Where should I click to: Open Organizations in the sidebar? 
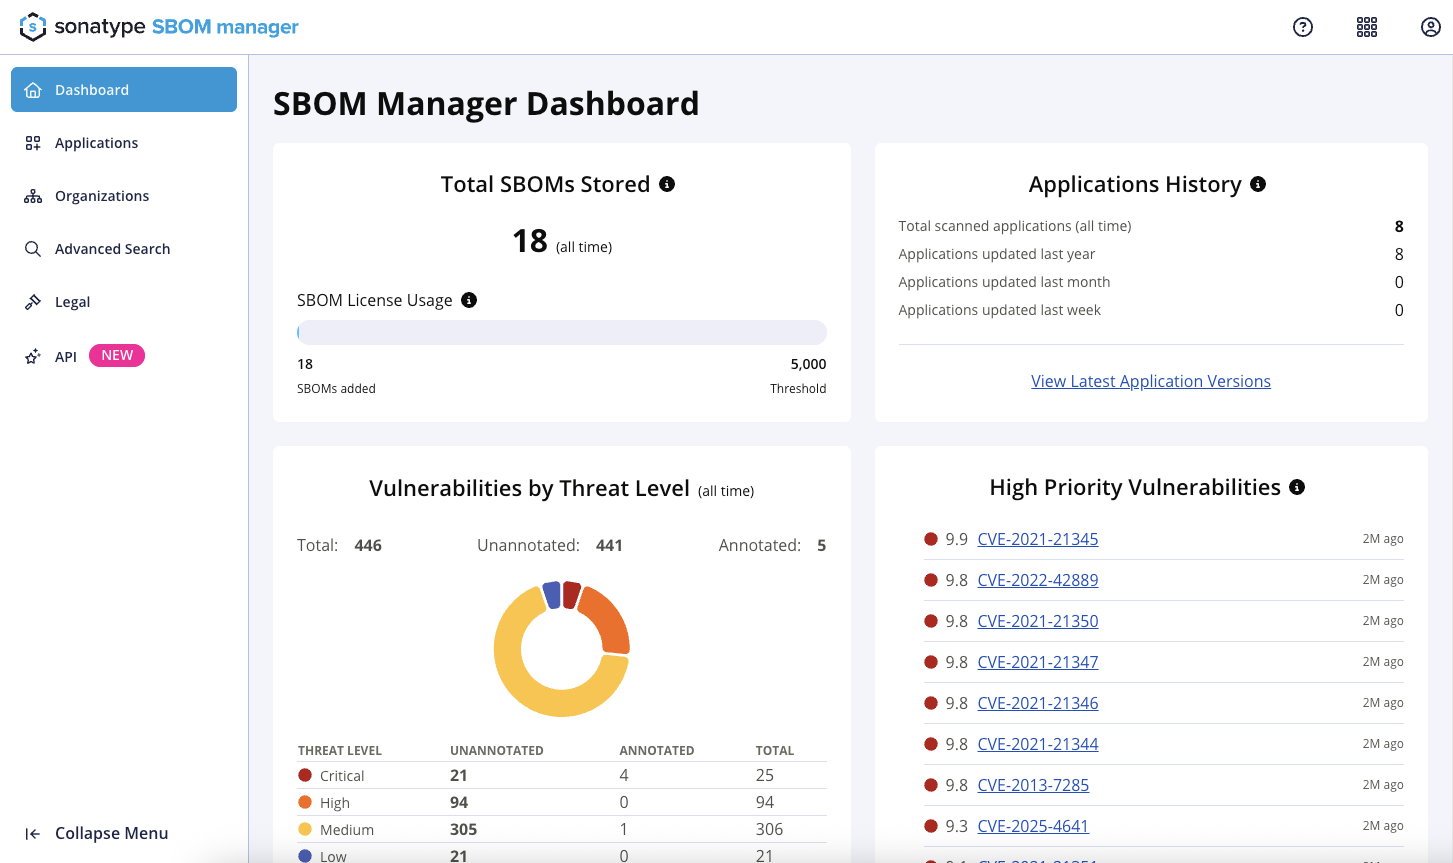[124, 196]
